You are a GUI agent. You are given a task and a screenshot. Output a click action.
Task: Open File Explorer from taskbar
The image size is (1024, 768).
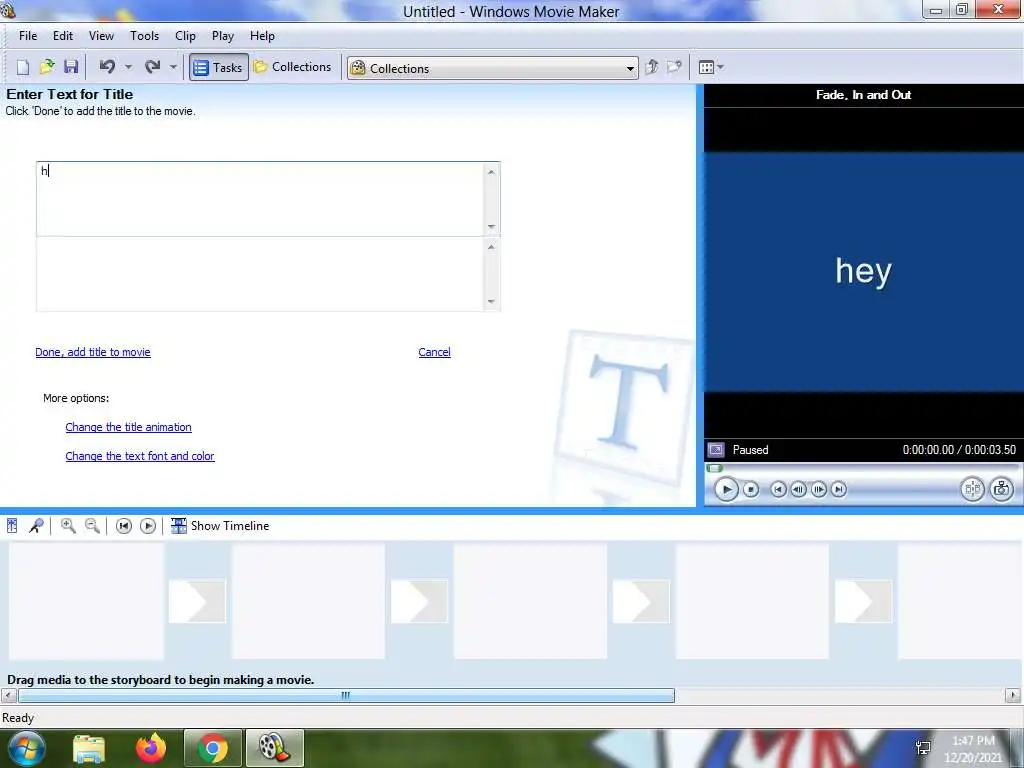coord(89,748)
